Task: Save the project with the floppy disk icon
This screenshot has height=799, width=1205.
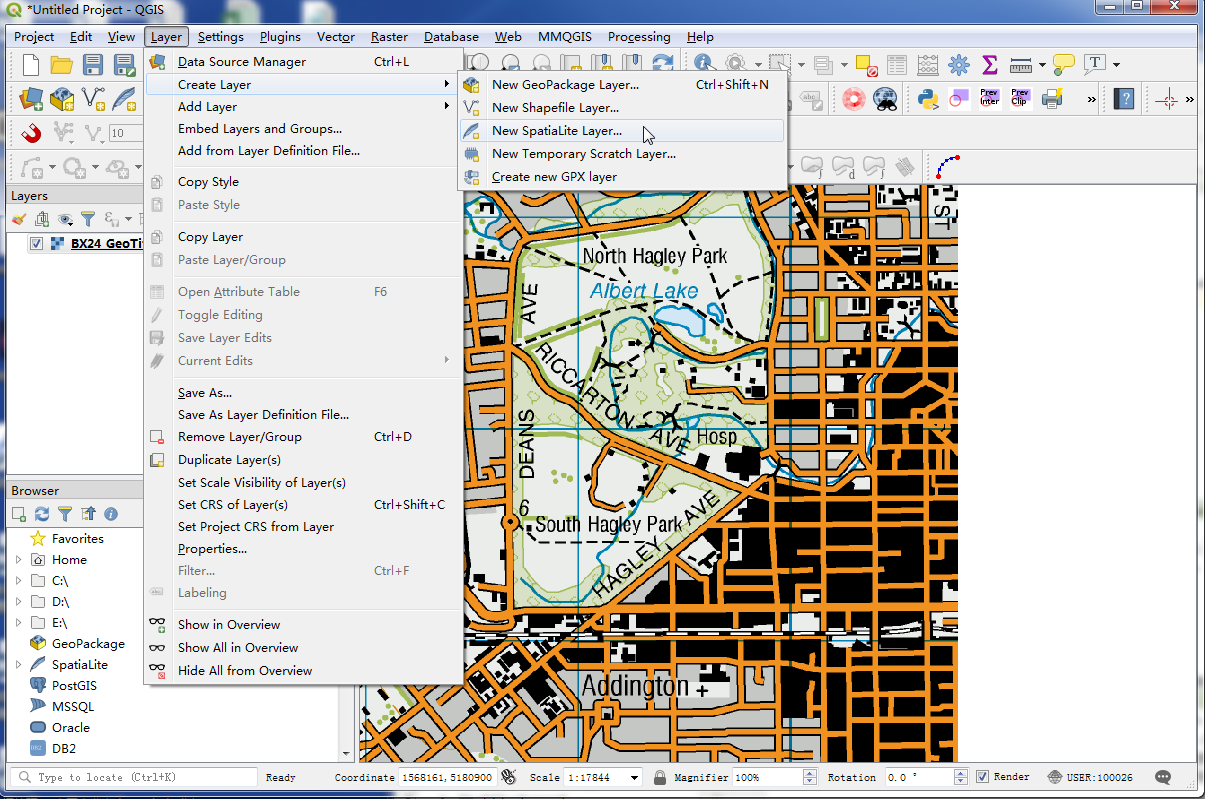Action: tap(93, 66)
